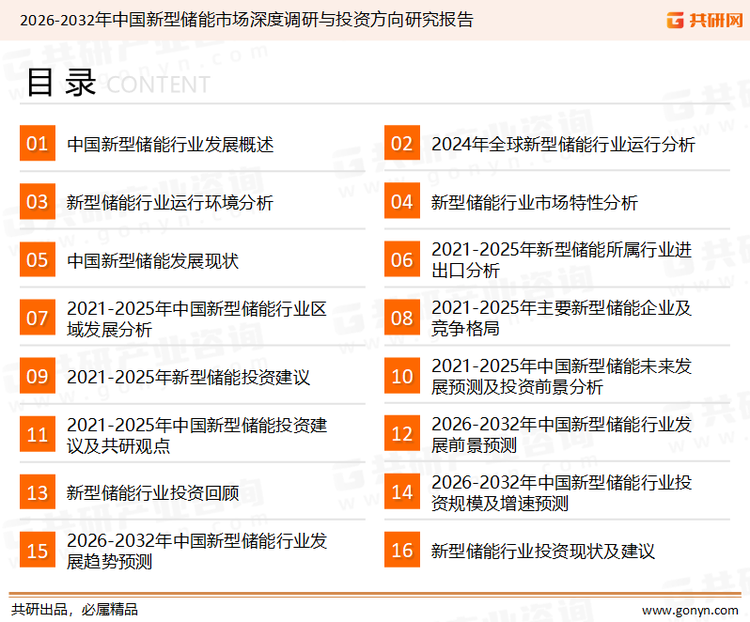
Task: Click the orange 14 number box
Action: click(x=402, y=492)
